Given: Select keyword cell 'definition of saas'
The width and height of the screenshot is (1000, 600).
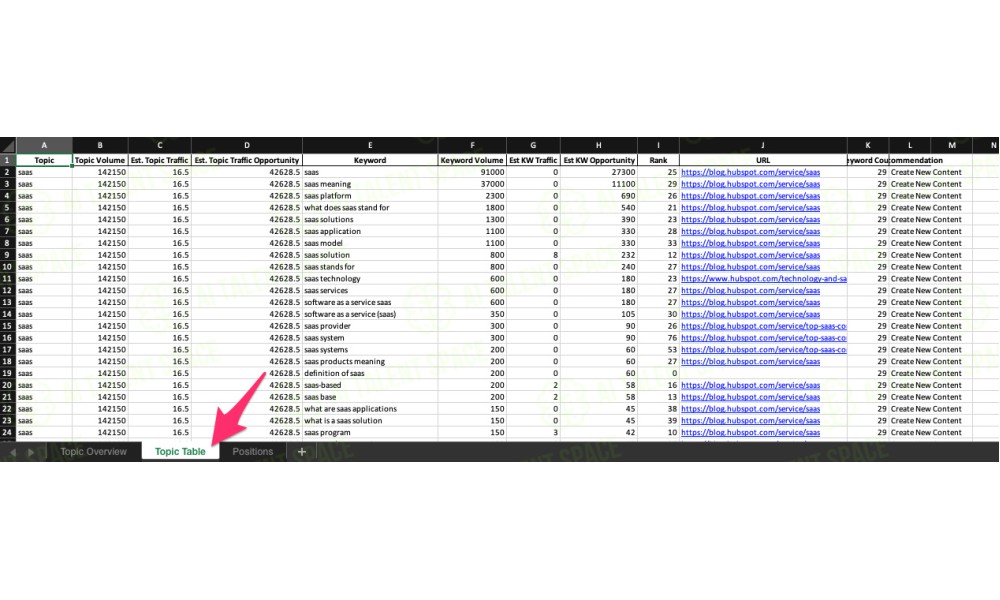Looking at the screenshot, I should pos(370,374).
